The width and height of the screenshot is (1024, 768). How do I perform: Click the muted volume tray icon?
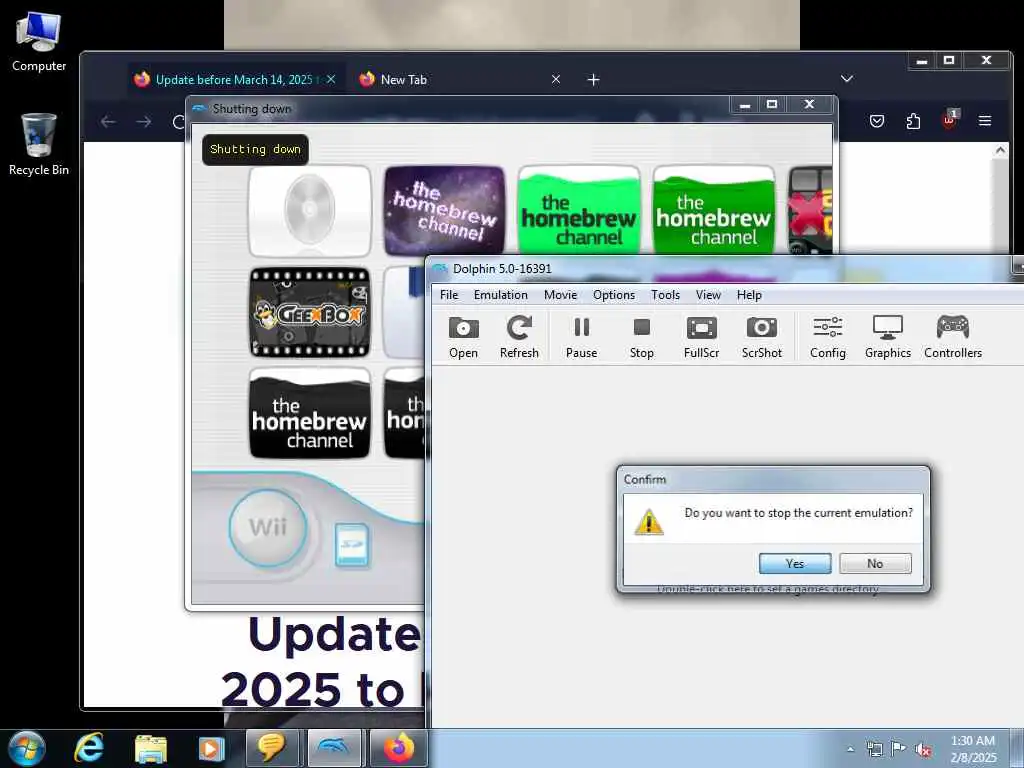[x=923, y=750]
